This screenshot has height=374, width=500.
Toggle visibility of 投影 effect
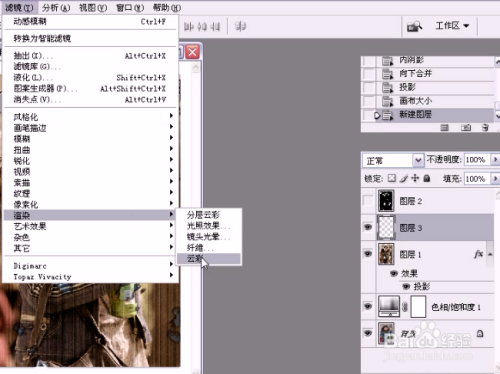click(406, 286)
